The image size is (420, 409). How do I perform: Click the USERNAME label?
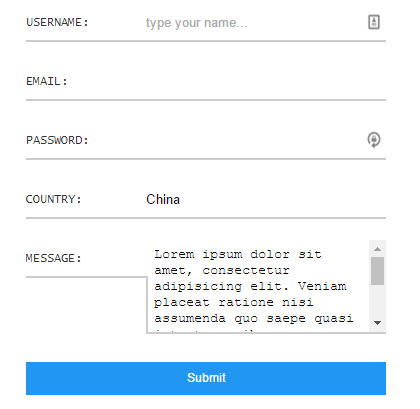pos(57,22)
